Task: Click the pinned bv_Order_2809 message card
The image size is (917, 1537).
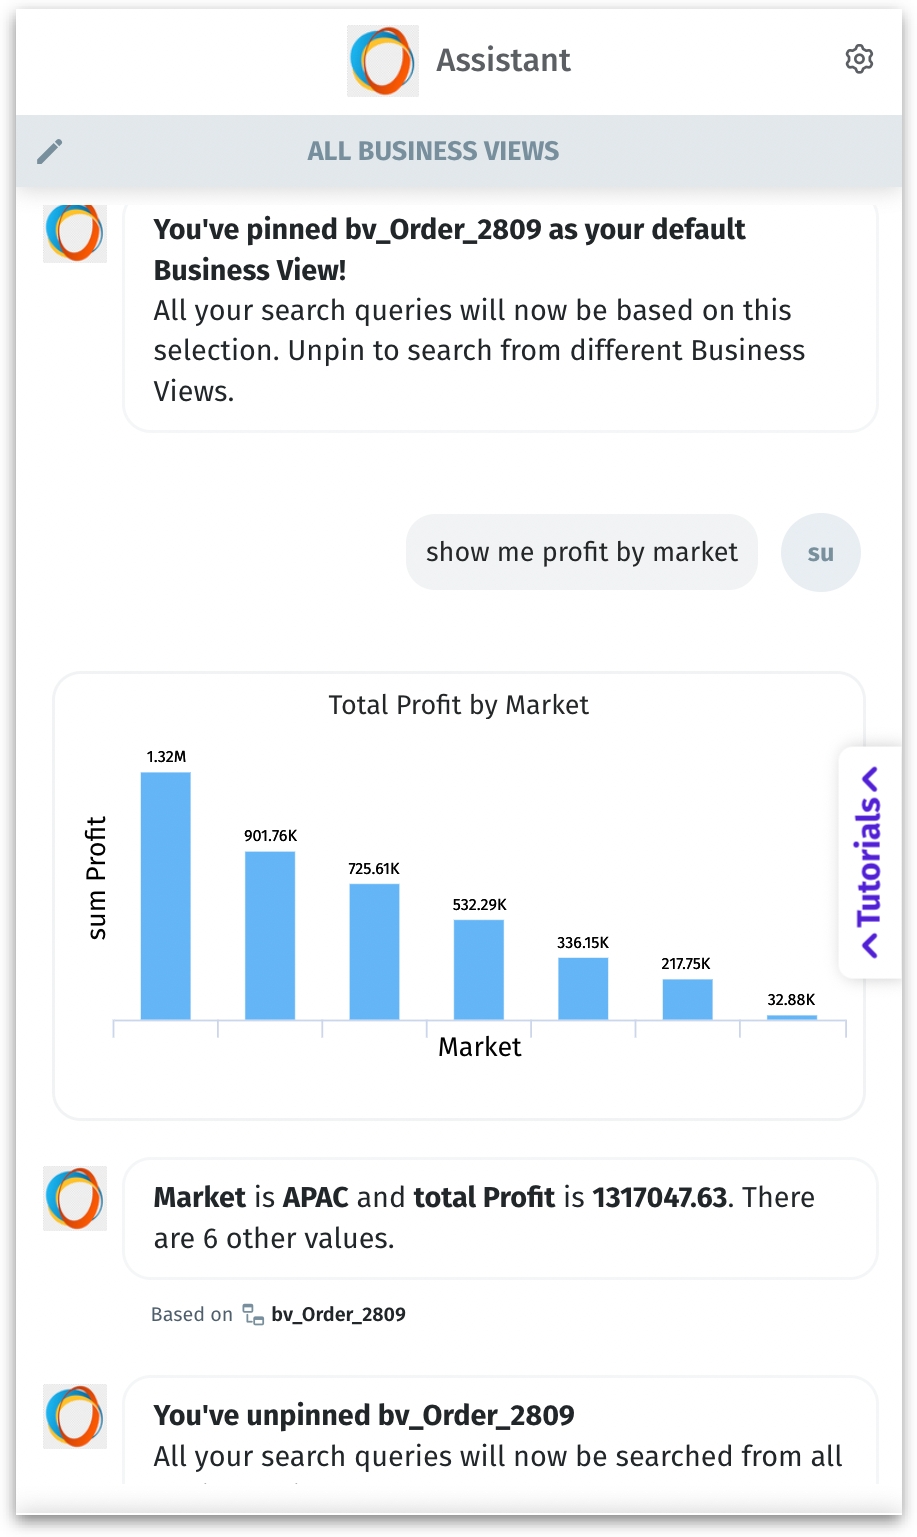Action: point(500,312)
